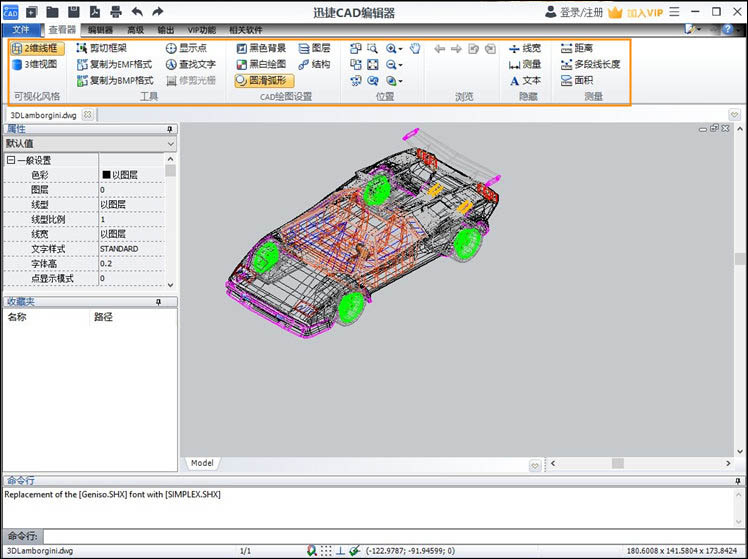The width and height of the screenshot is (748, 559).
Task: Toggle 圆滑弧形 smooth arcs
Action: coord(264,81)
